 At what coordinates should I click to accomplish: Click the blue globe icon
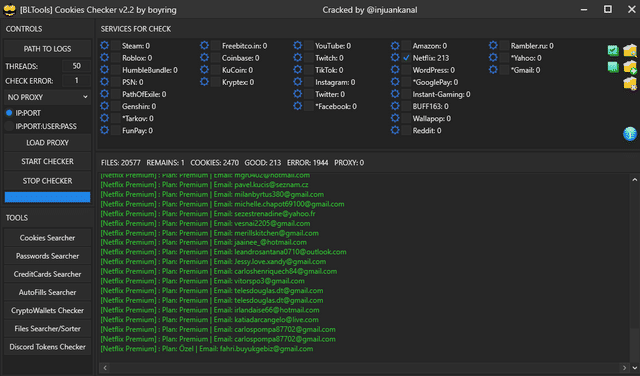[x=630, y=133]
